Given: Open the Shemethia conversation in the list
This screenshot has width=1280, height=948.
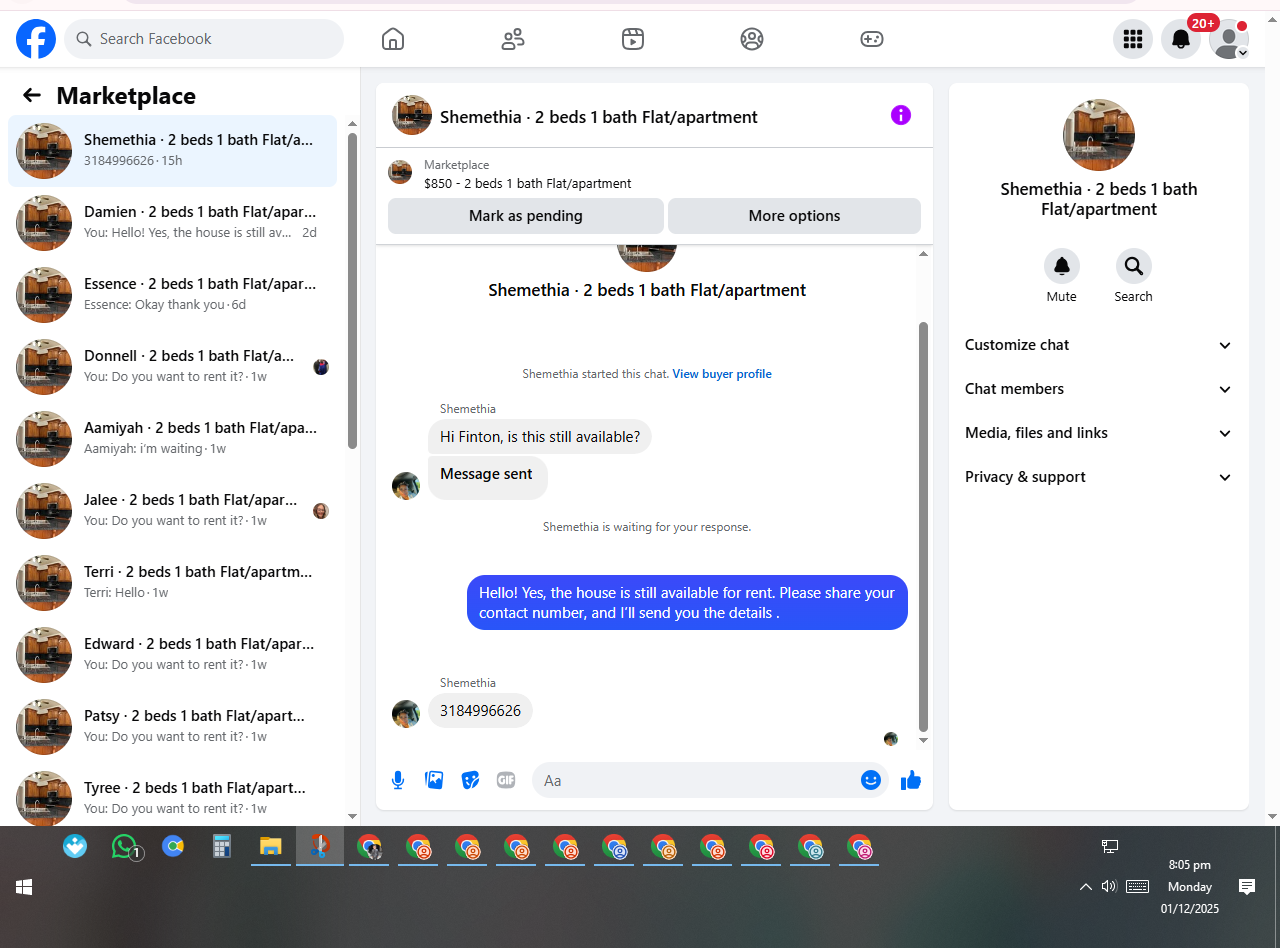Looking at the screenshot, I should (x=172, y=151).
